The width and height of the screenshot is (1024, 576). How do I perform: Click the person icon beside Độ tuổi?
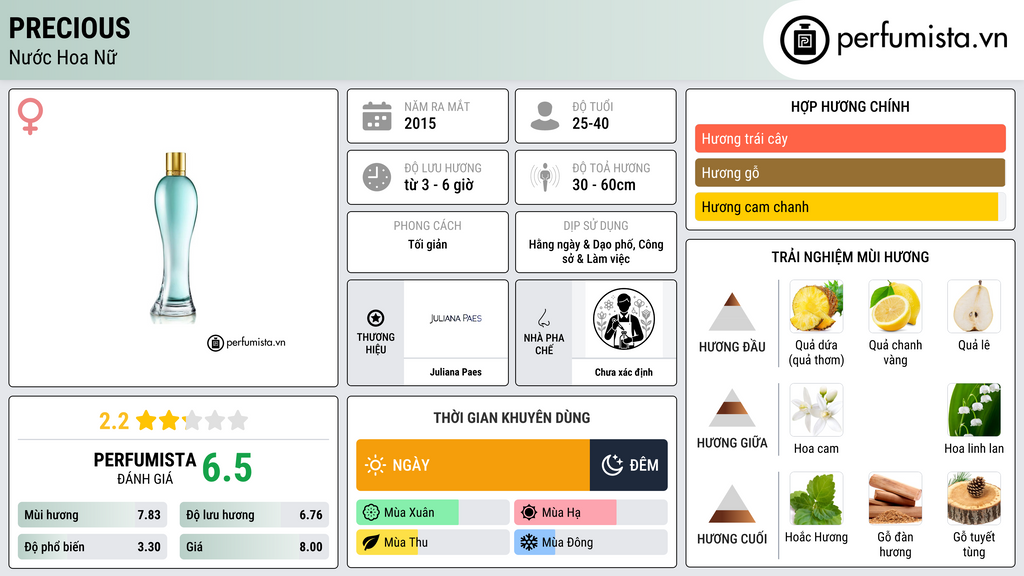(x=545, y=116)
